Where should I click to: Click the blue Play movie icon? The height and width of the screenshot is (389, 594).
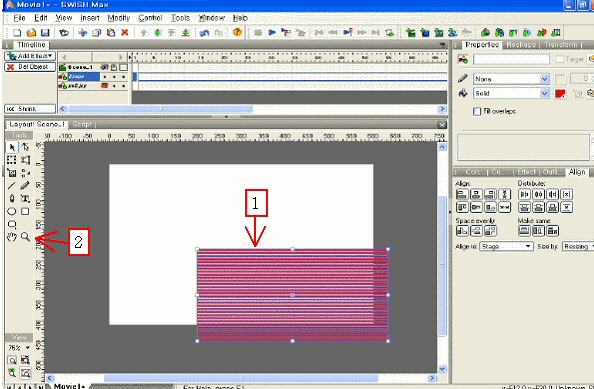pos(272,33)
